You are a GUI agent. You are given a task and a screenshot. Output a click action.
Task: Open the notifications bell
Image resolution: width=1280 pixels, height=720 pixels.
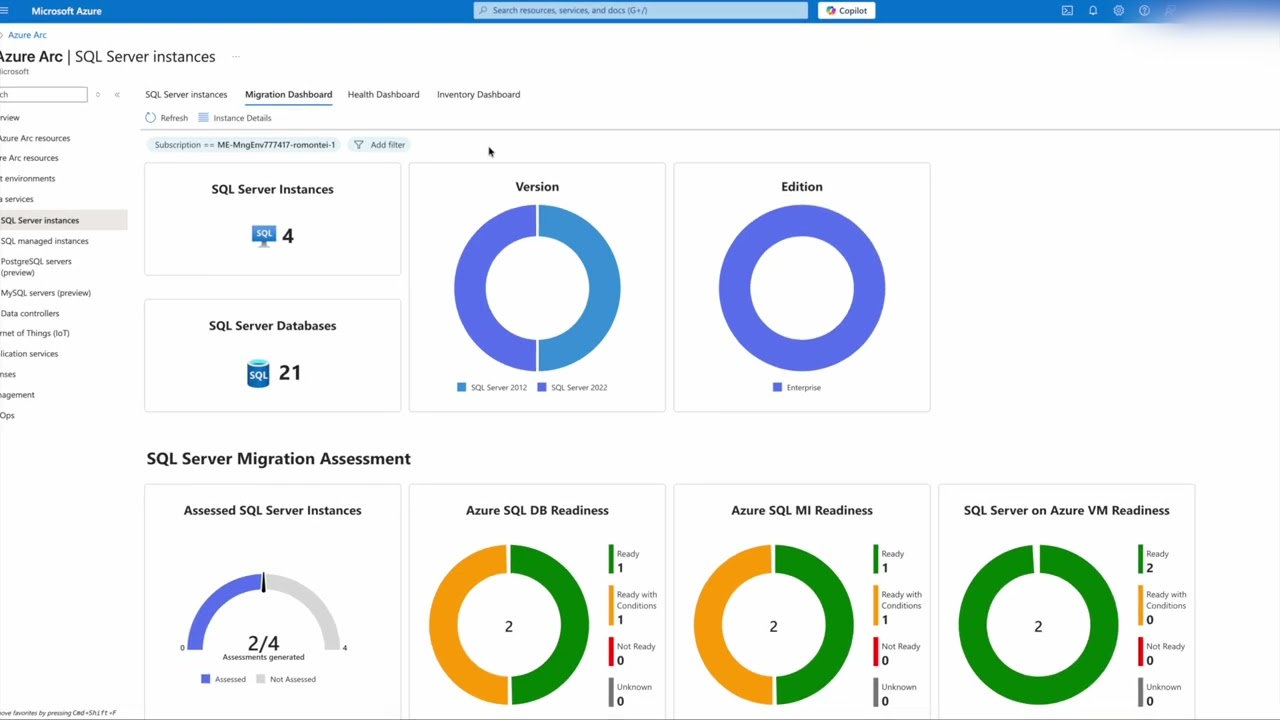coord(1093,10)
